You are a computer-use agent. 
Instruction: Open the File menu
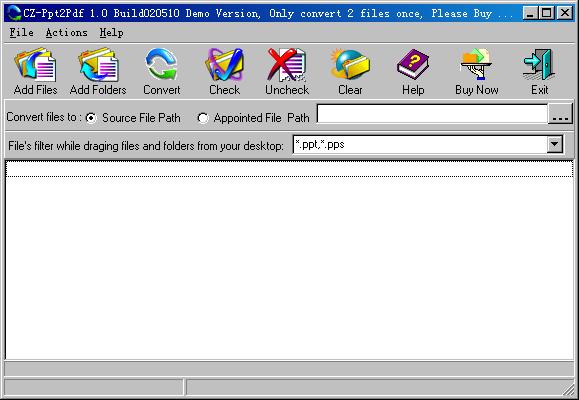point(21,33)
